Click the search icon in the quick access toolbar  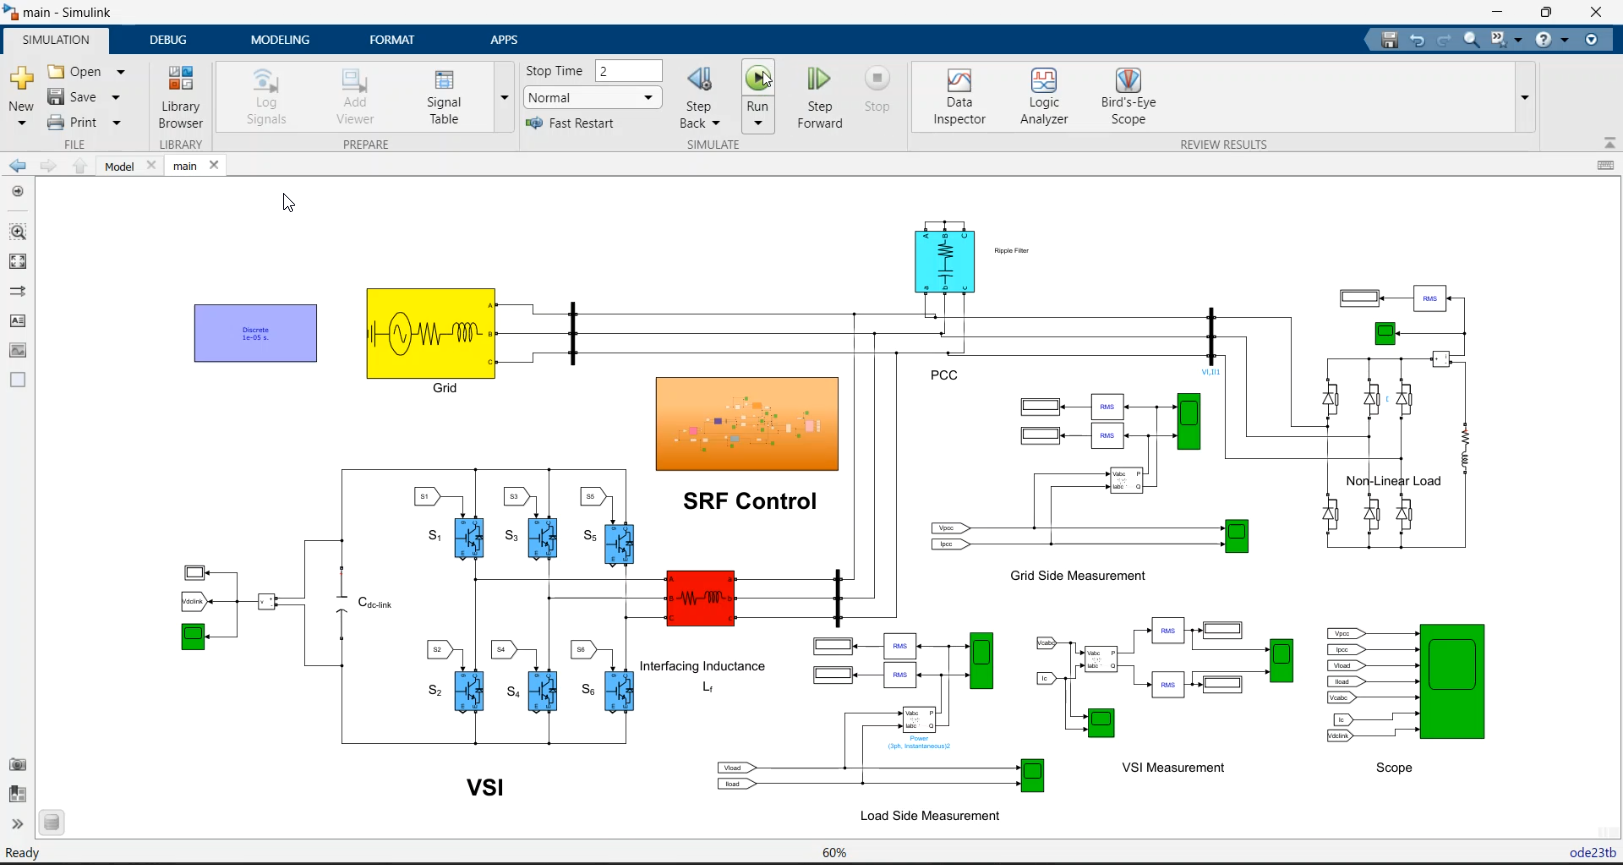coord(1472,40)
